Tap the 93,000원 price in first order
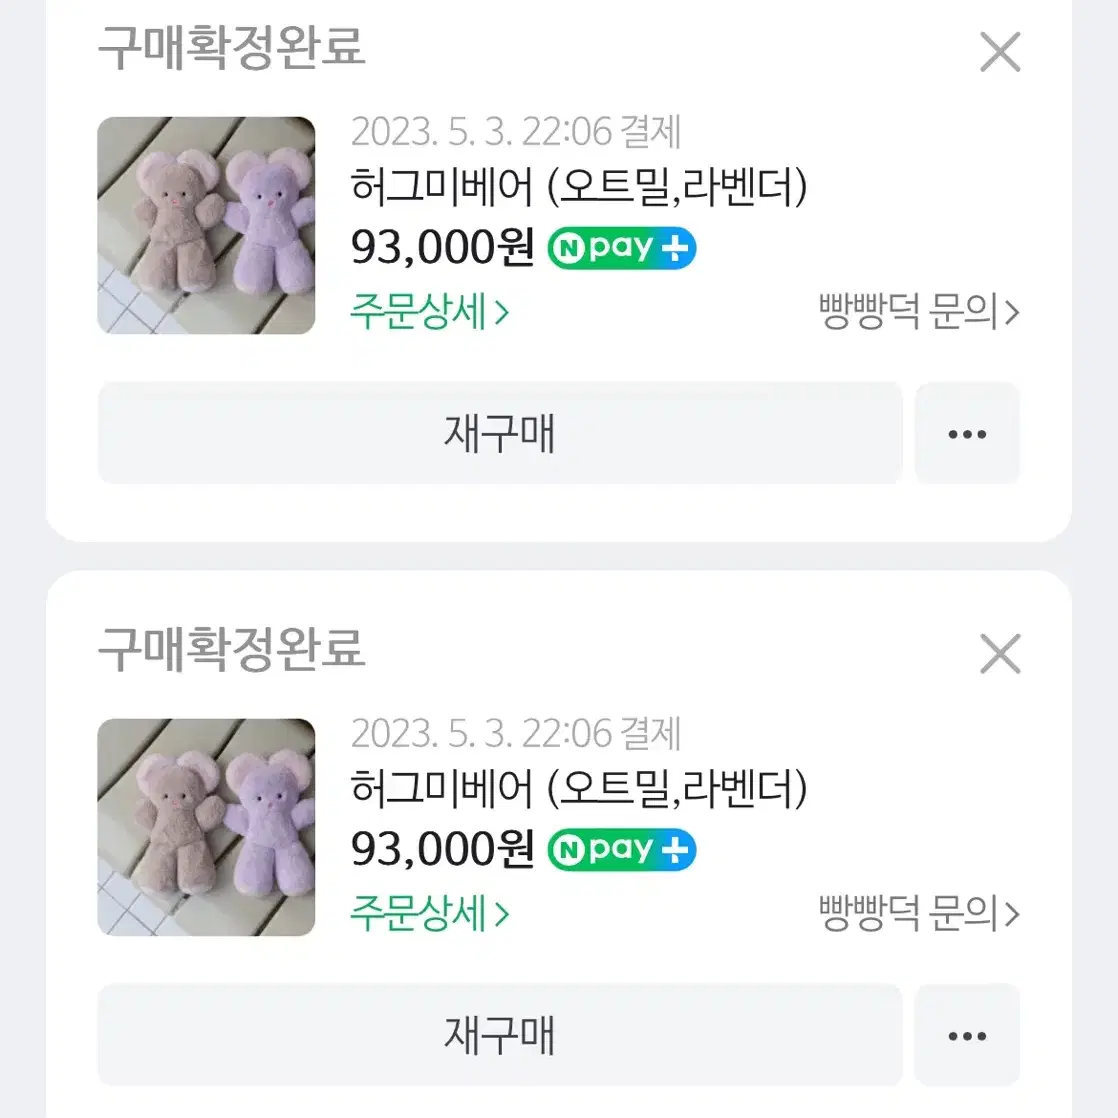Image resolution: width=1118 pixels, height=1118 pixels. pos(442,248)
